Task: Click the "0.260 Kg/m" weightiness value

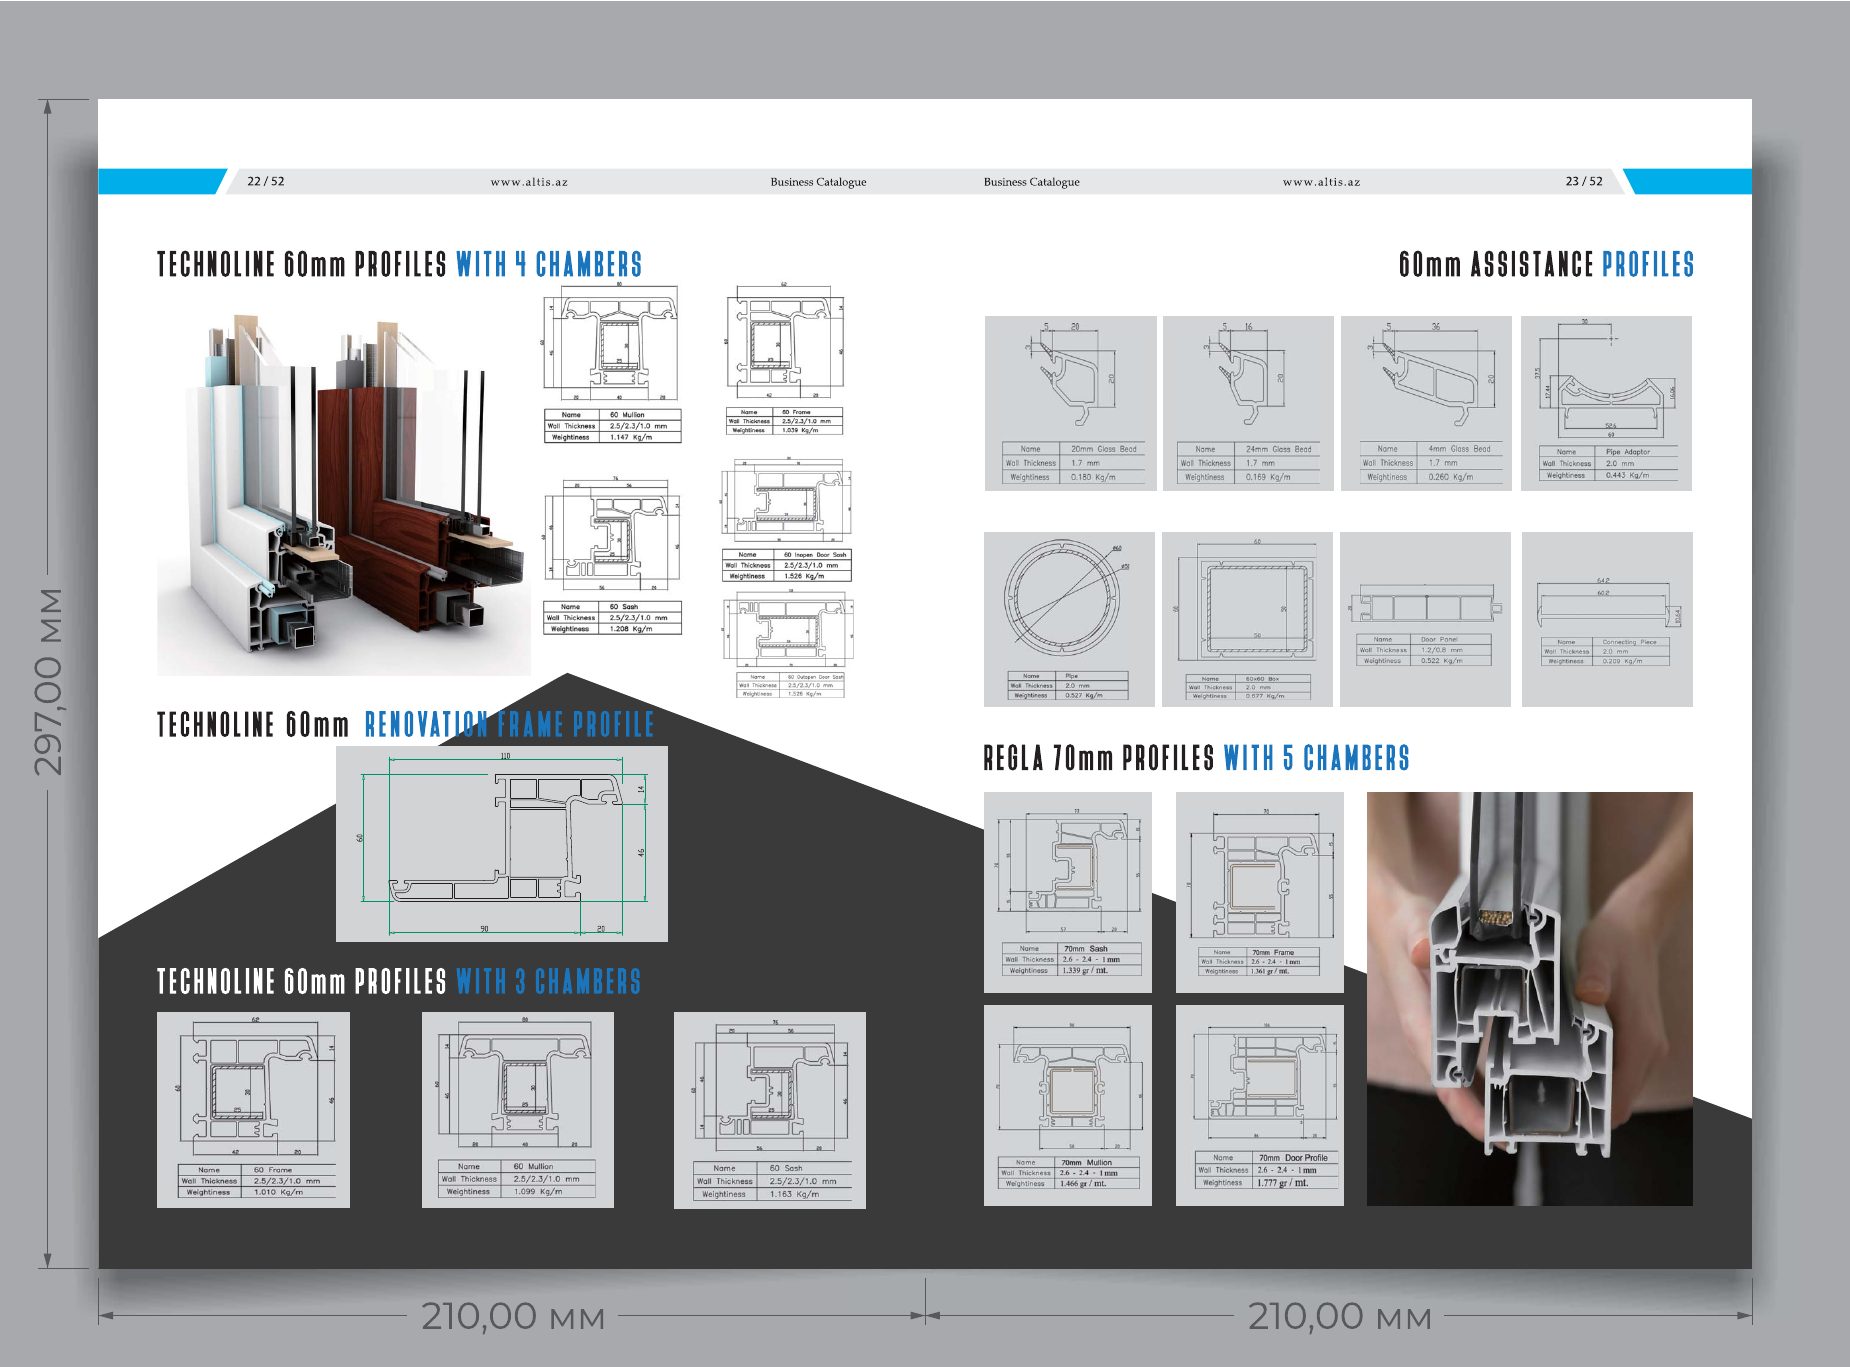Action: pos(1451,477)
